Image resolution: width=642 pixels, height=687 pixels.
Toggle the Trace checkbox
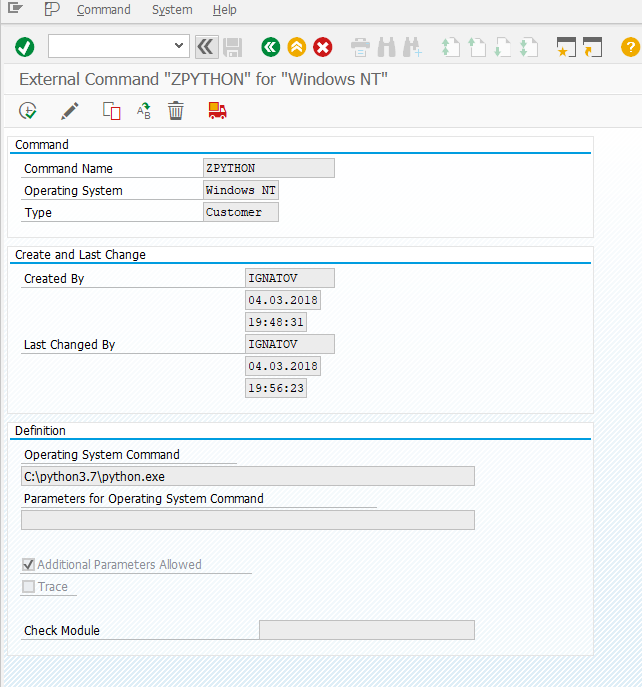[28, 586]
